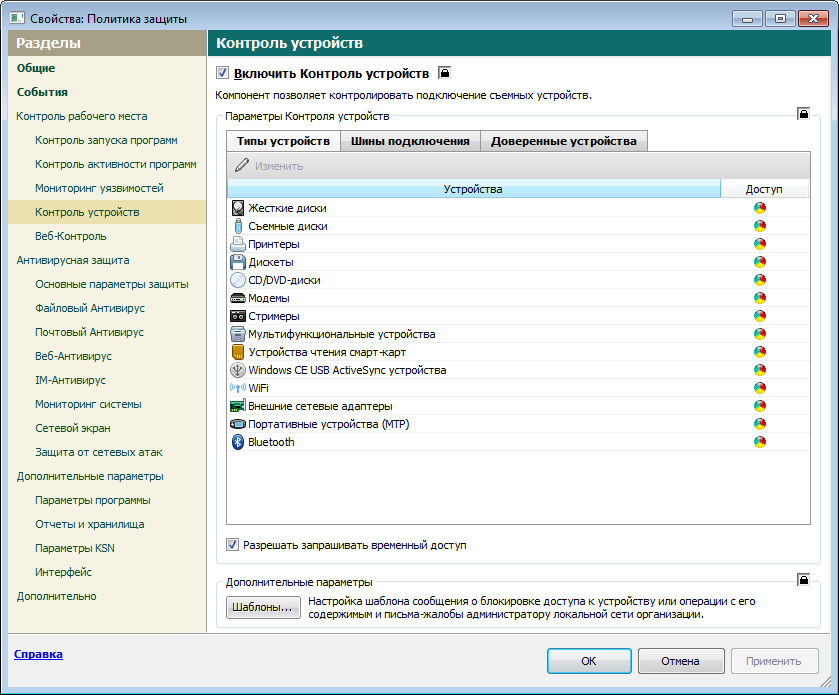Open Мониторинг уязвимостей section
The width and height of the screenshot is (839, 695).
click(x=100, y=188)
